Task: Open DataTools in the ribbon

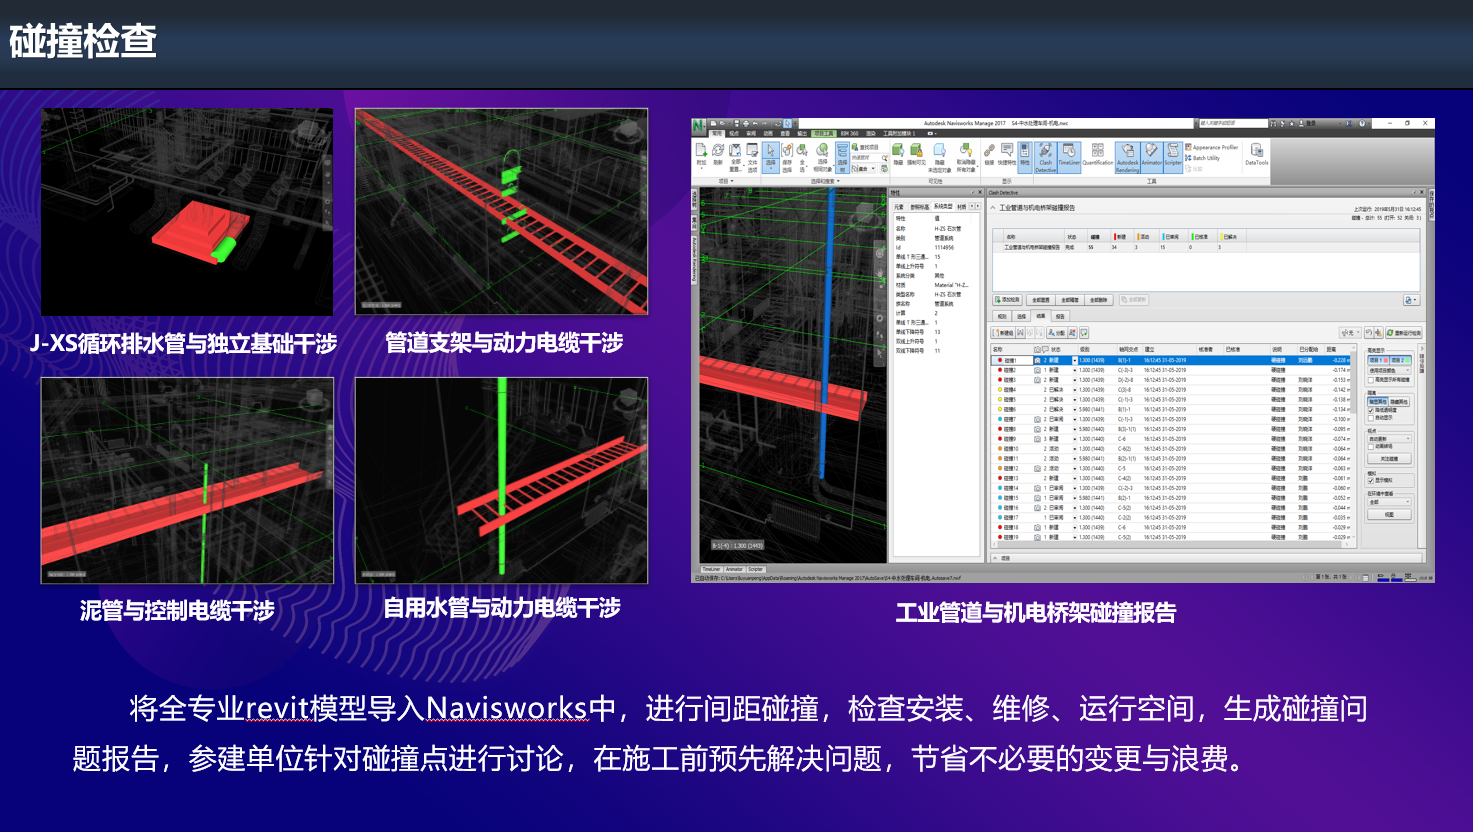Action: click(x=1256, y=154)
